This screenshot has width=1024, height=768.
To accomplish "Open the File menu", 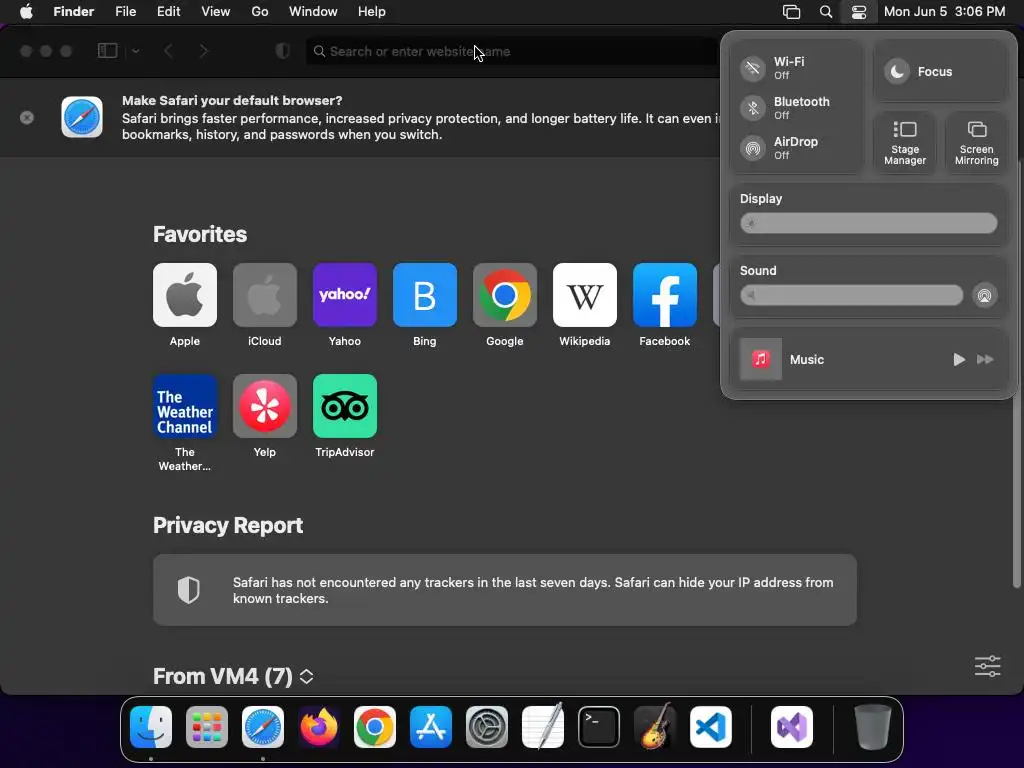I will [125, 12].
